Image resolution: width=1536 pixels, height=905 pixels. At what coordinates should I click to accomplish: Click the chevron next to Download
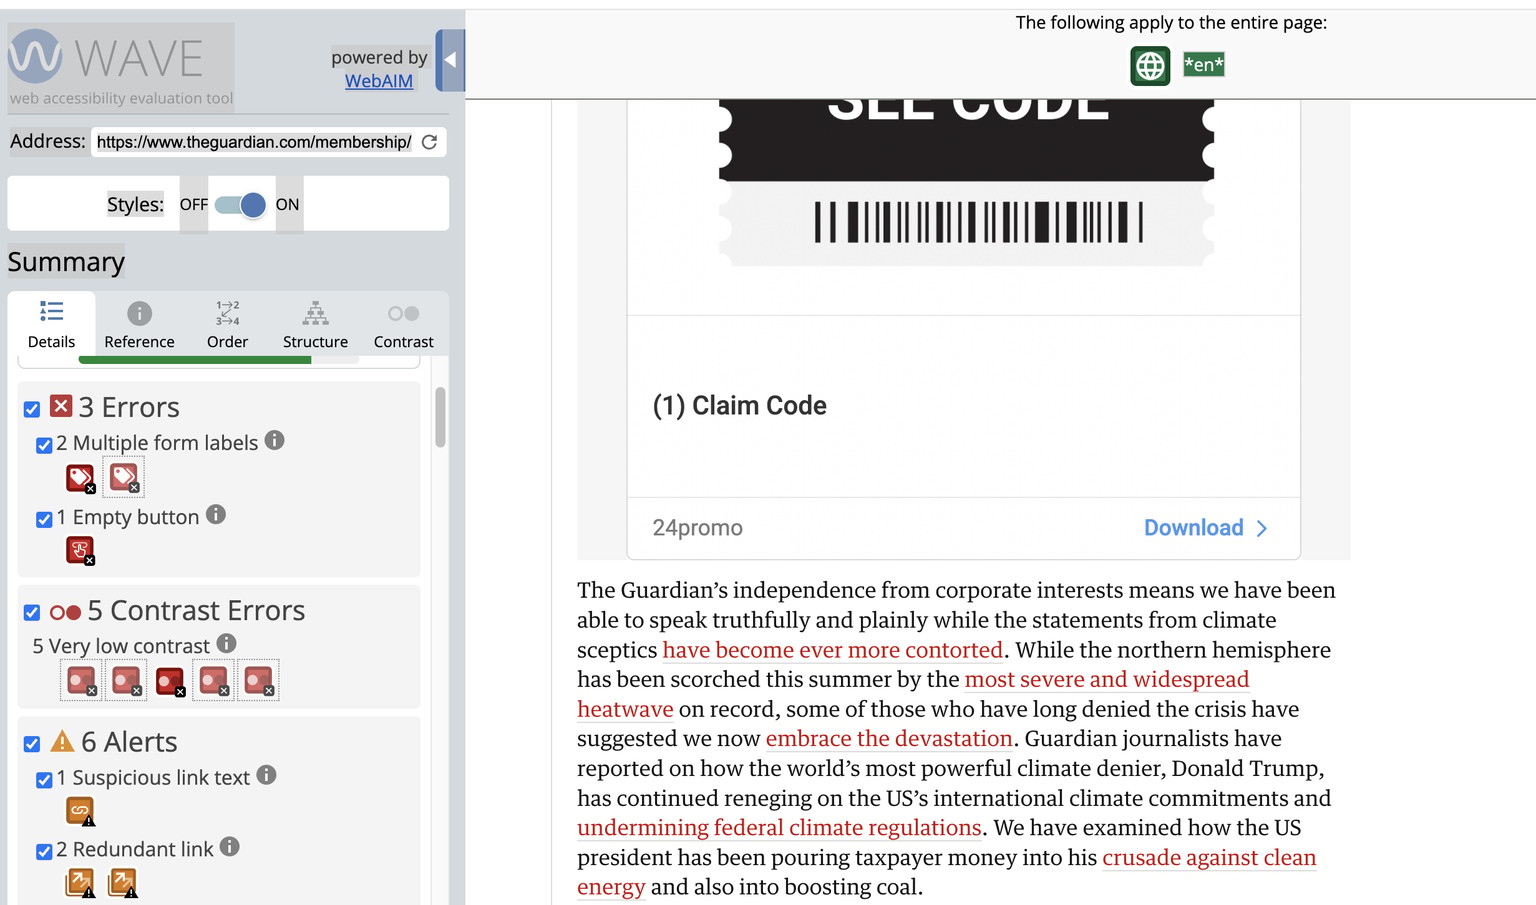(1262, 528)
